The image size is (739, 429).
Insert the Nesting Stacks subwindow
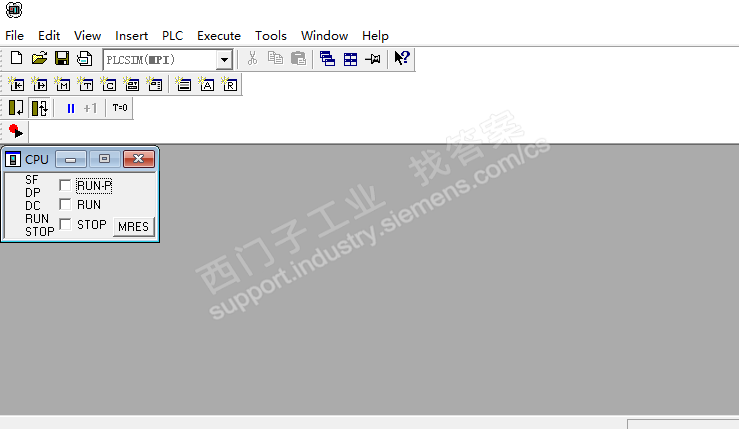click(183, 84)
